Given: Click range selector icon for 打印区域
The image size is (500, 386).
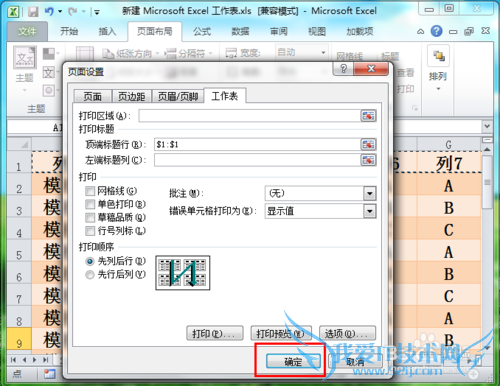Looking at the screenshot, I should pyautogui.click(x=368, y=116).
